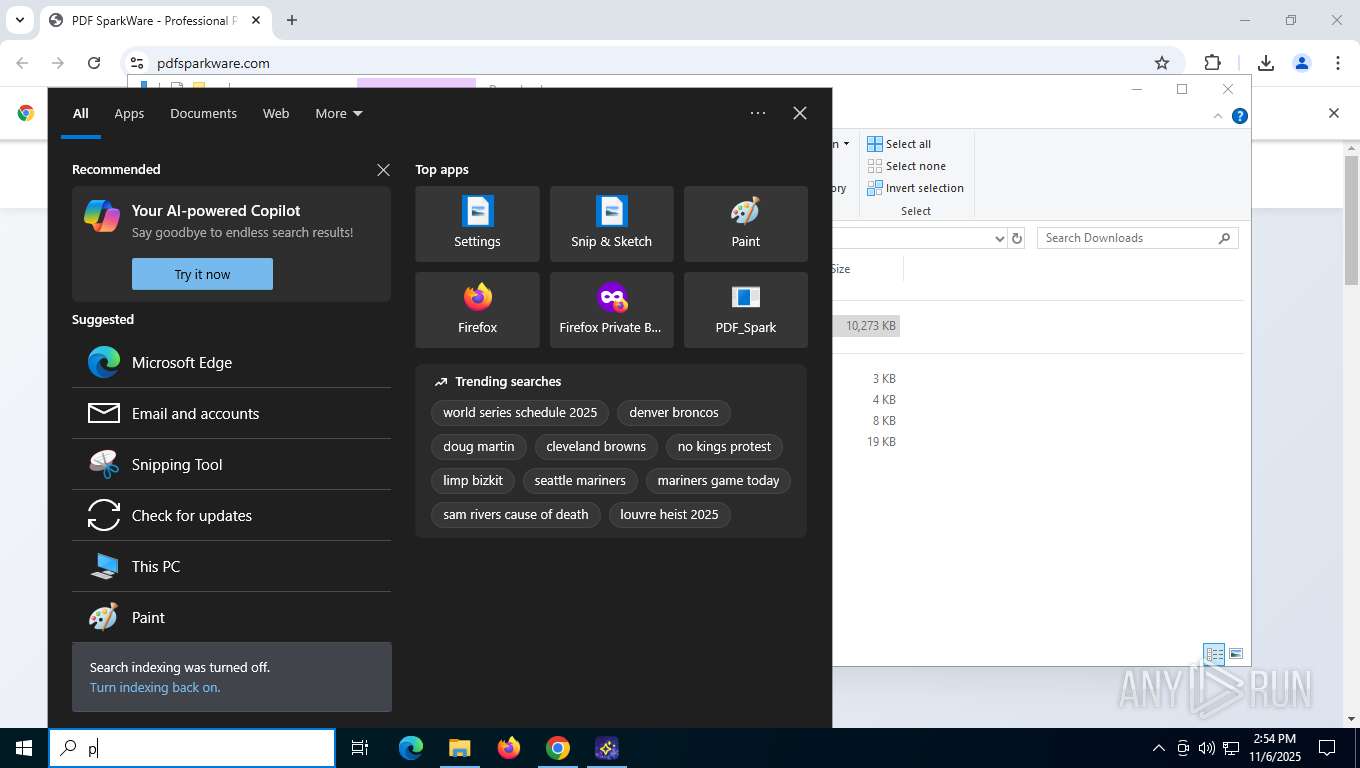Collapse the Explorer ribbon
The width and height of the screenshot is (1360, 768).
1218,116
